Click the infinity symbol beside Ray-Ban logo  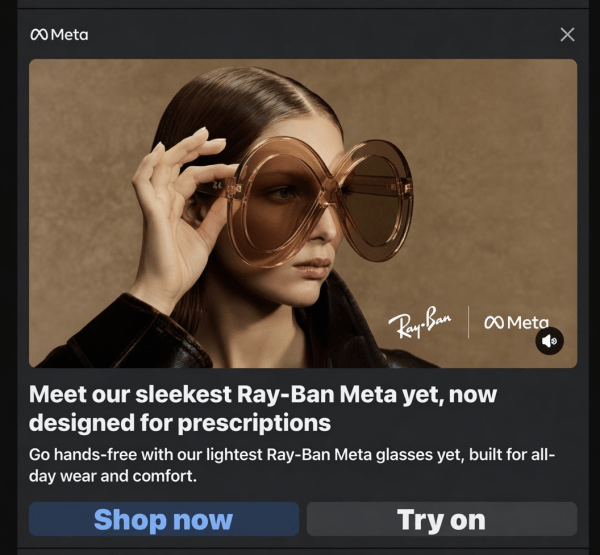pos(494,322)
